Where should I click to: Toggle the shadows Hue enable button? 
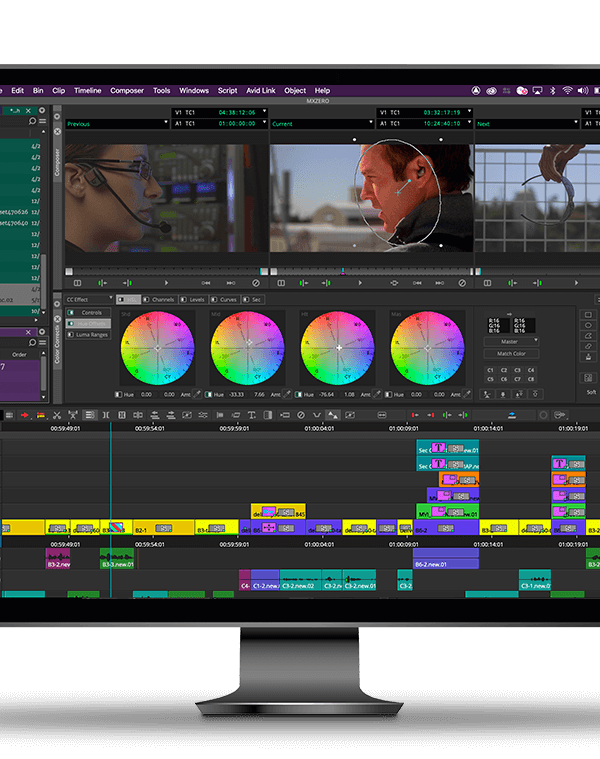click(x=118, y=395)
